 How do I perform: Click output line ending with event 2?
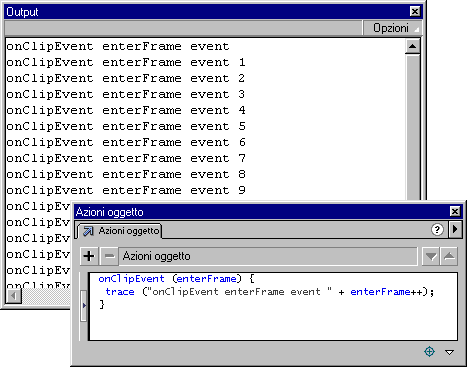(x=126, y=78)
